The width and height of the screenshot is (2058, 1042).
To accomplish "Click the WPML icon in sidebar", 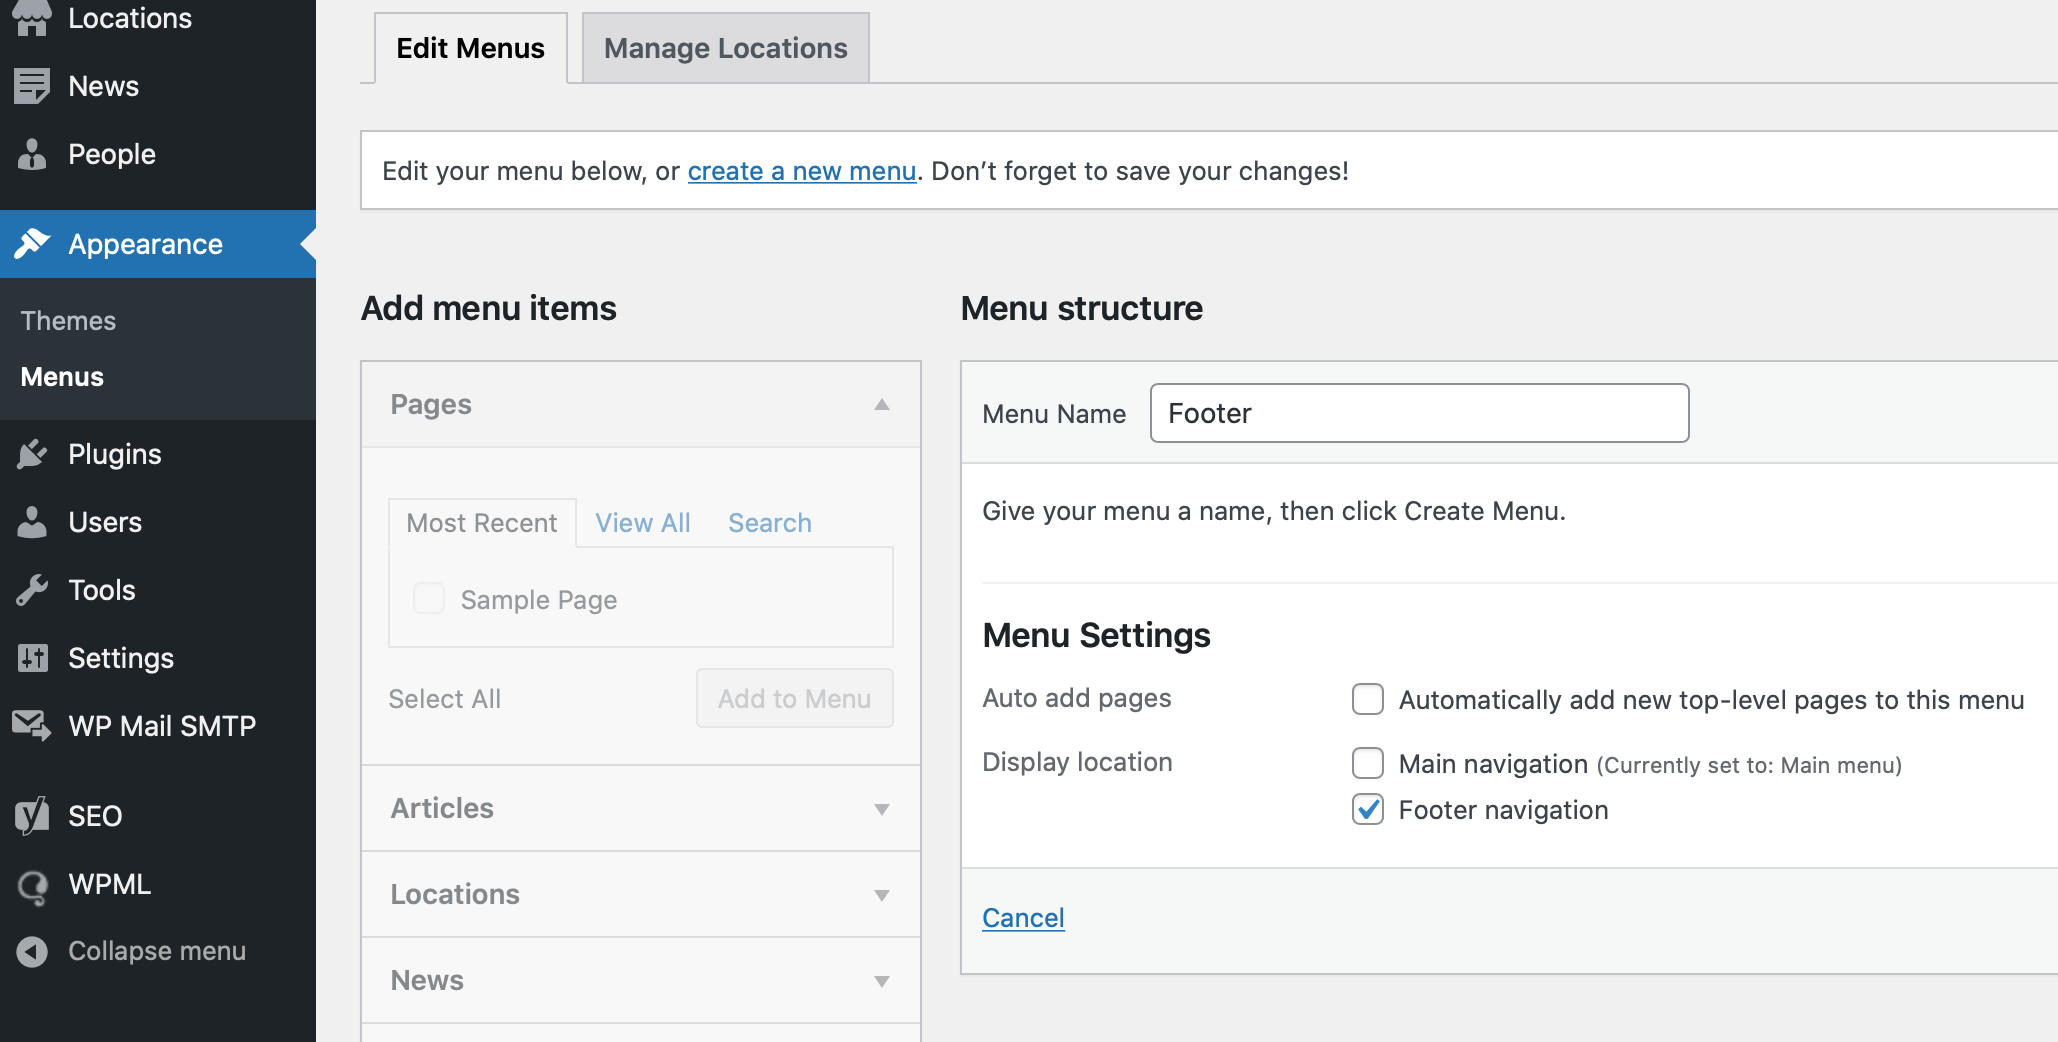I will (x=32, y=885).
